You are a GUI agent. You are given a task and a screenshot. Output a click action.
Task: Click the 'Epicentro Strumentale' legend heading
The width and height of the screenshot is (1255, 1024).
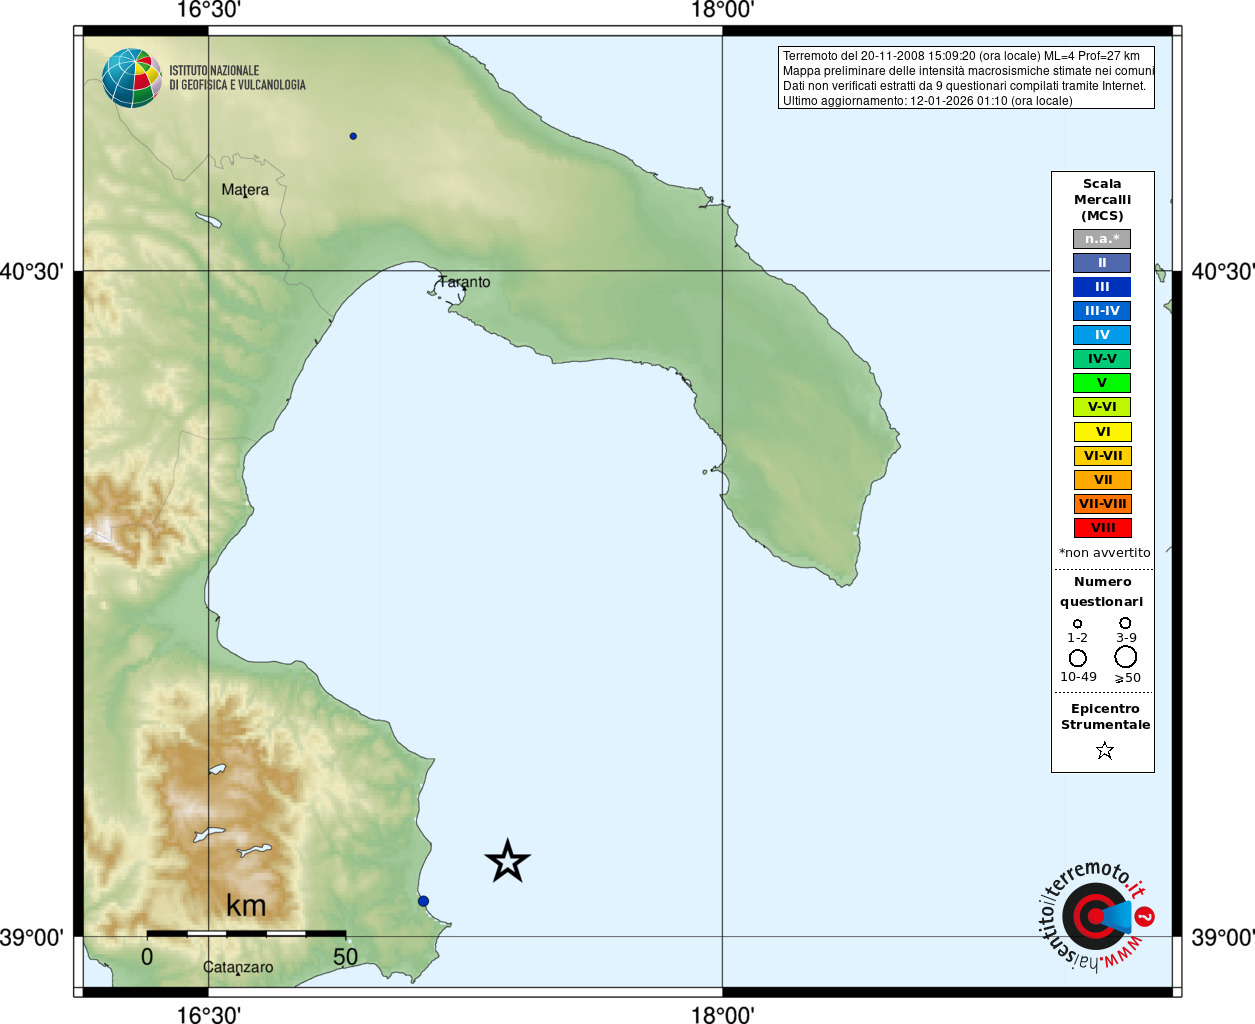(1105, 717)
